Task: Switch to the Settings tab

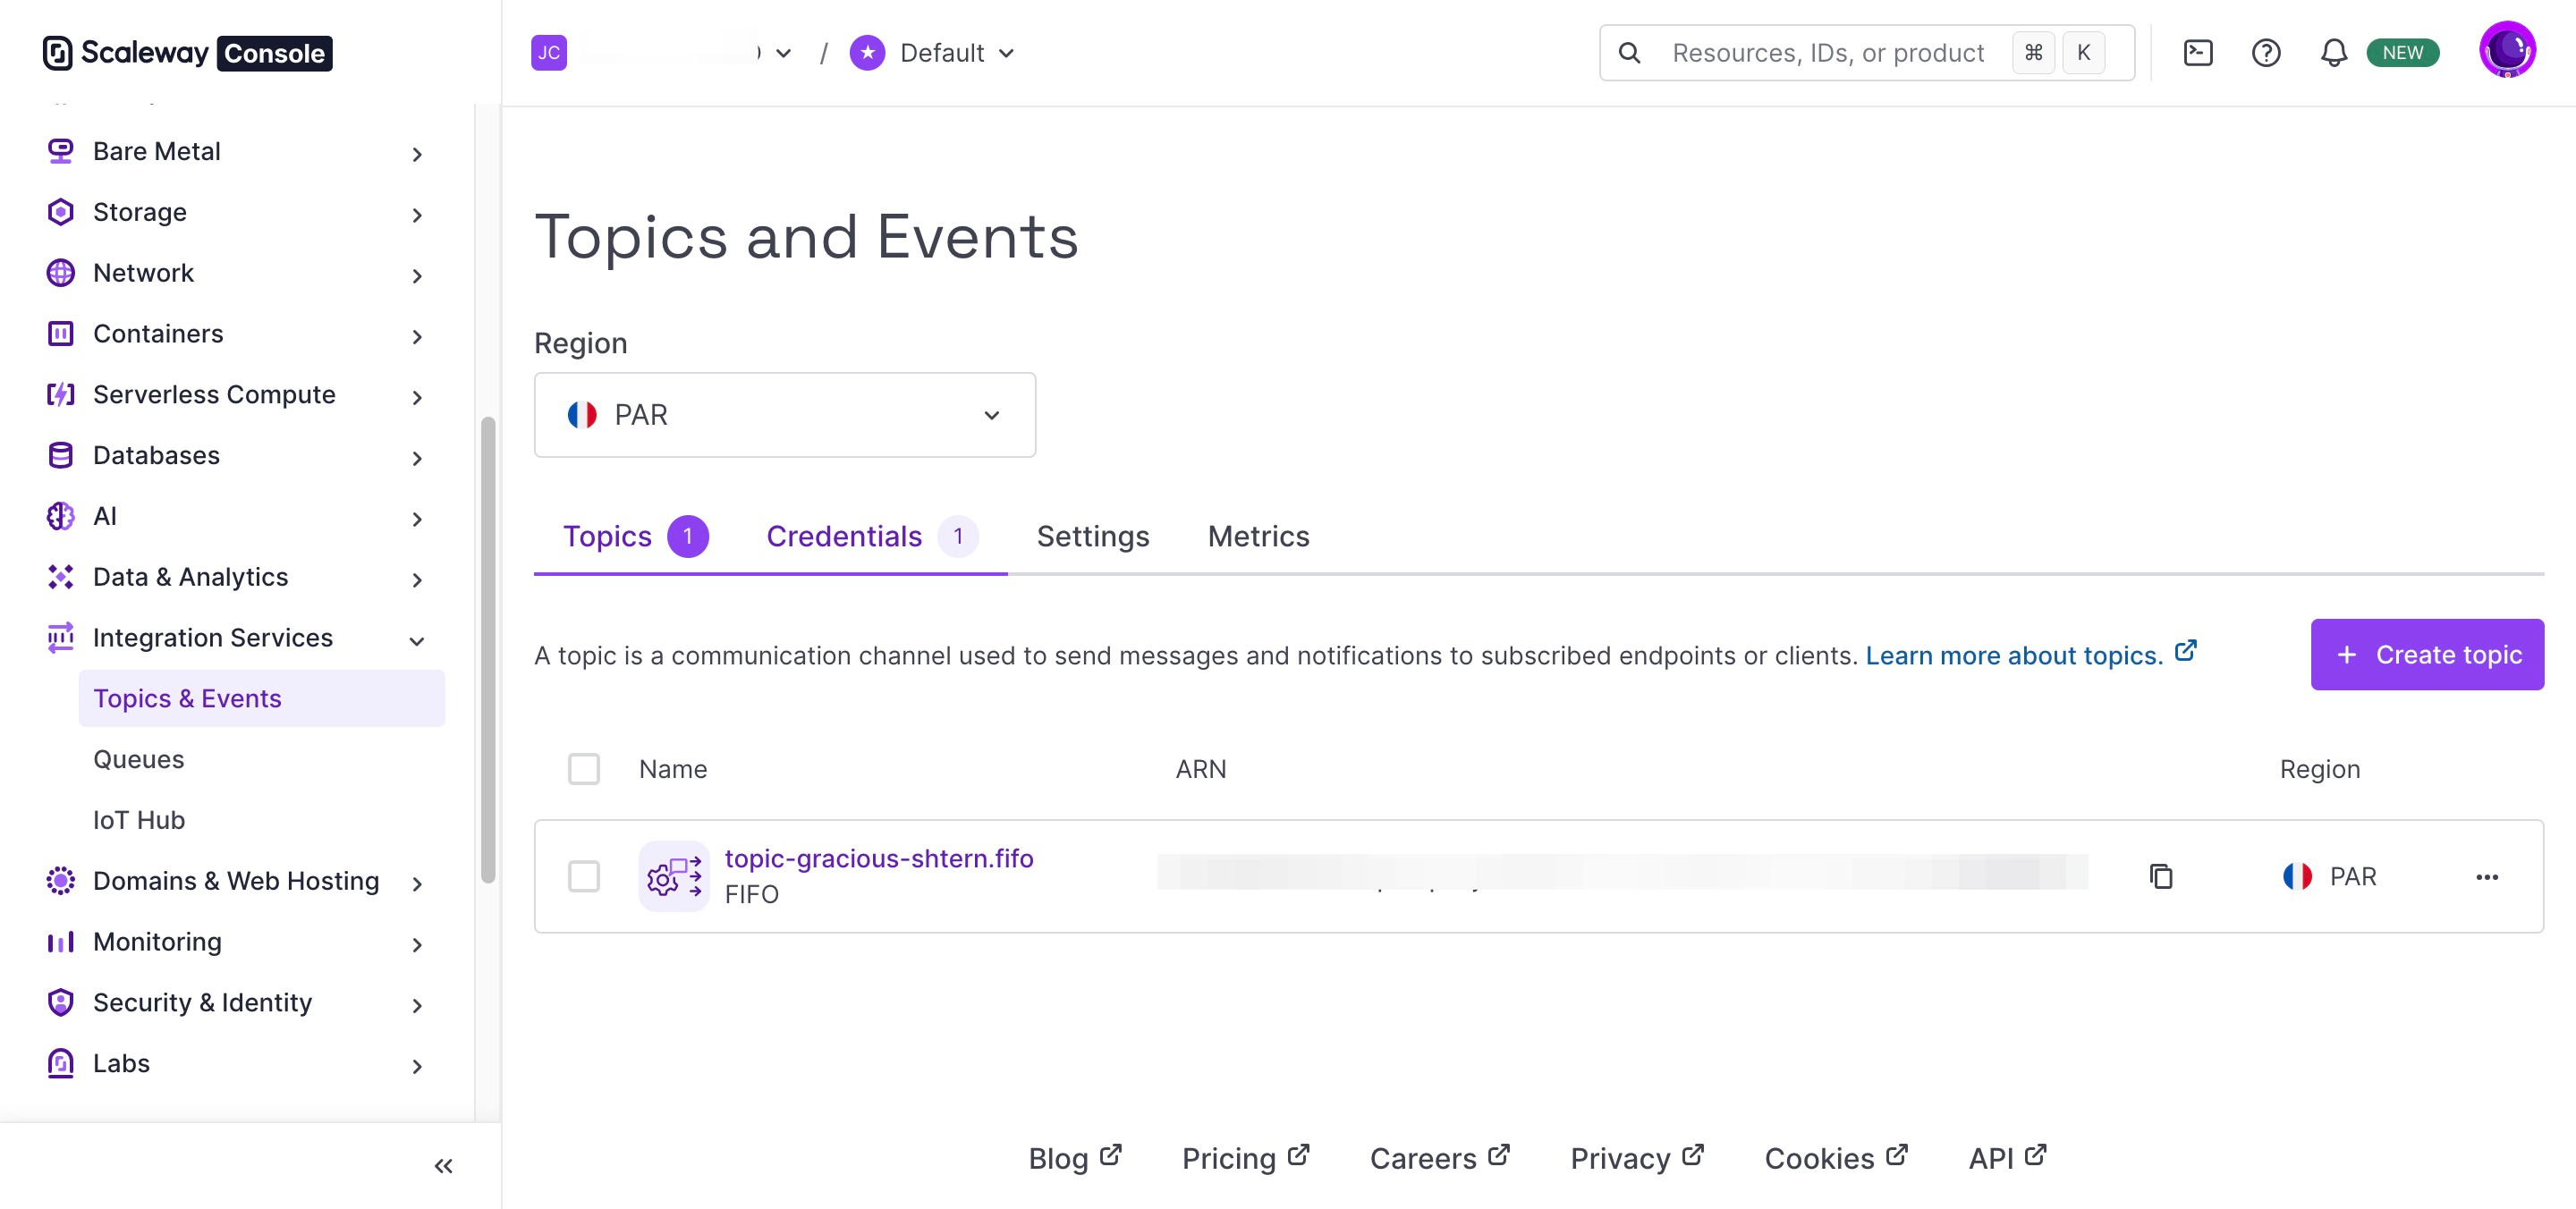Action: tap(1093, 536)
